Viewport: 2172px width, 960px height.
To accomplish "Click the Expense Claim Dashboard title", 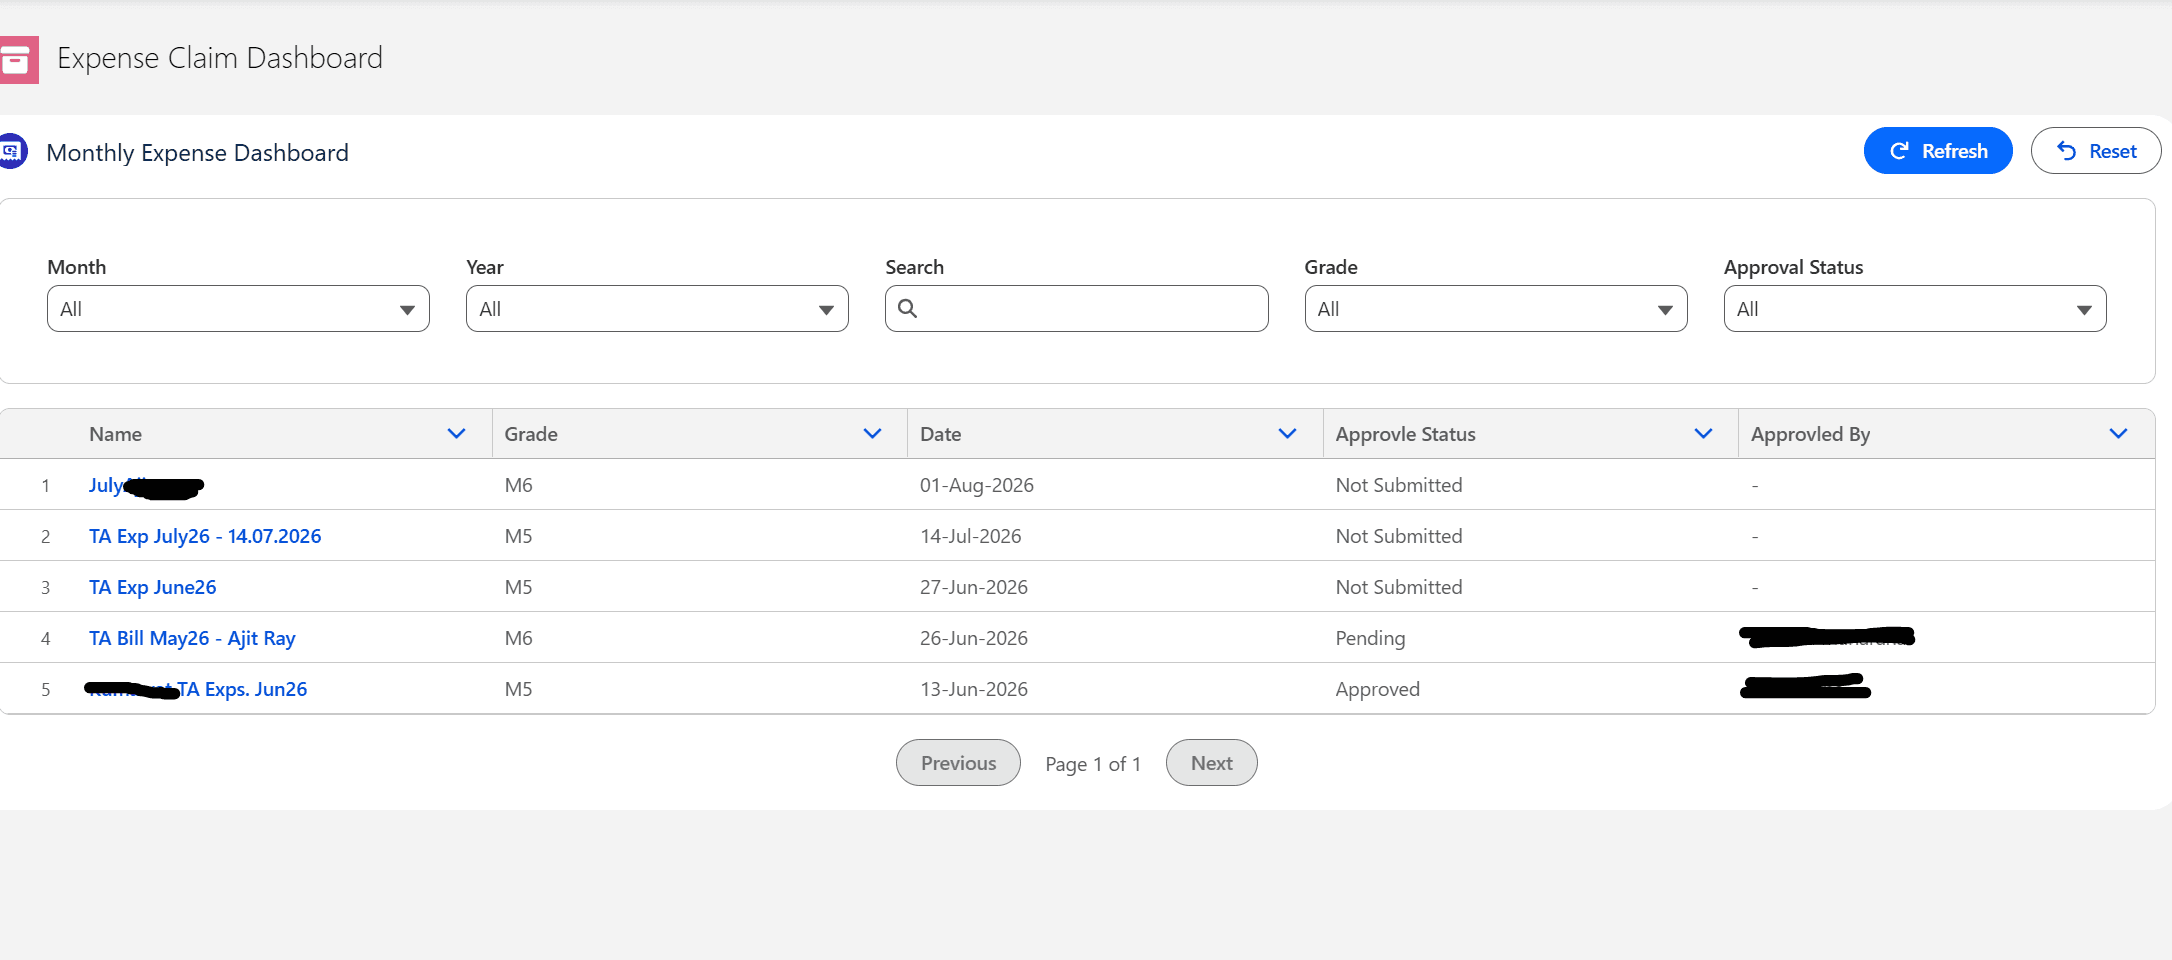I will 220,58.
